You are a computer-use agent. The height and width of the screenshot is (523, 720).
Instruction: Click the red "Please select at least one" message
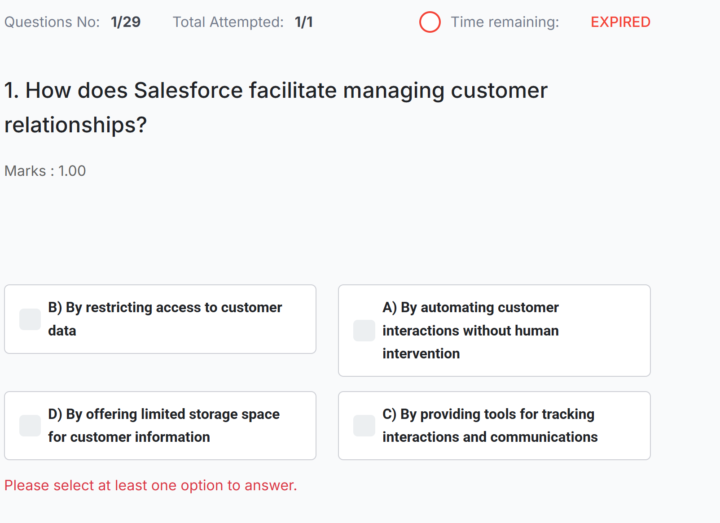150,486
